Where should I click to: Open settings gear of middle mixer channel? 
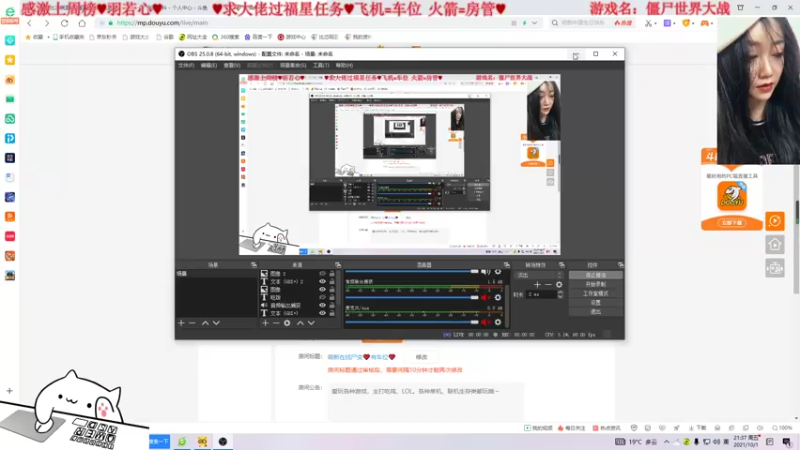point(498,297)
